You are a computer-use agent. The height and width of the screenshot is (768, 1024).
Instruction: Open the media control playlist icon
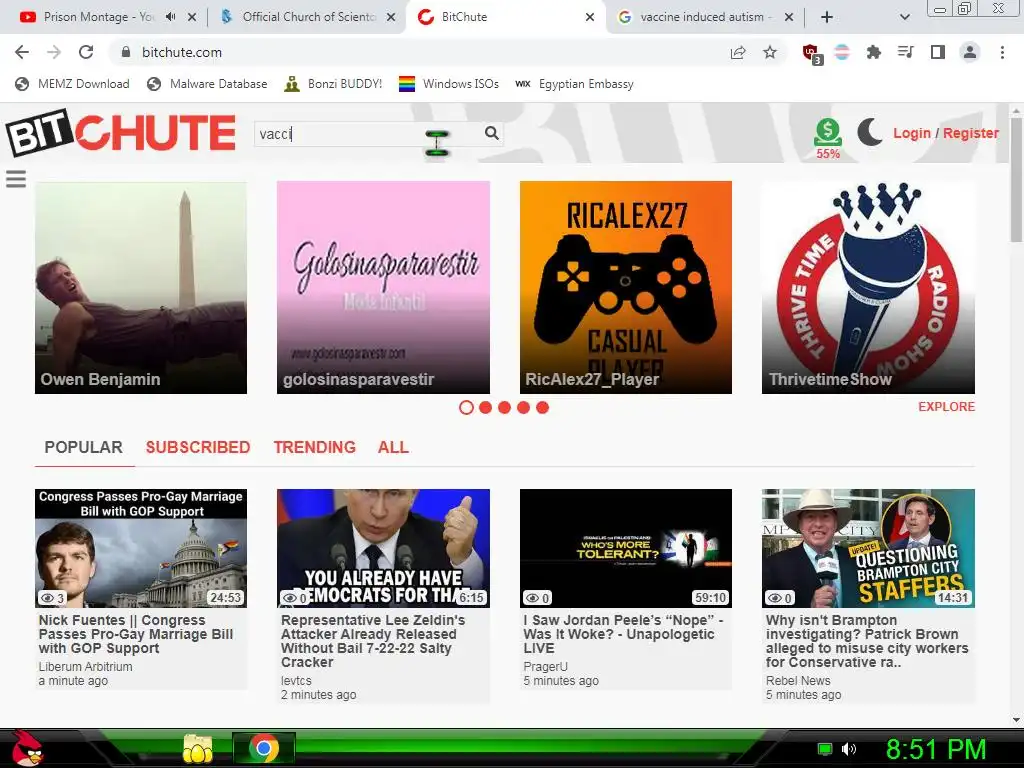point(905,52)
